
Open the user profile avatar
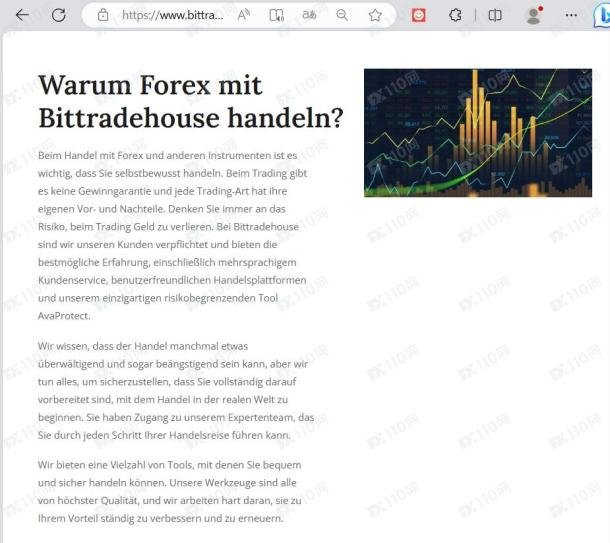(x=534, y=16)
